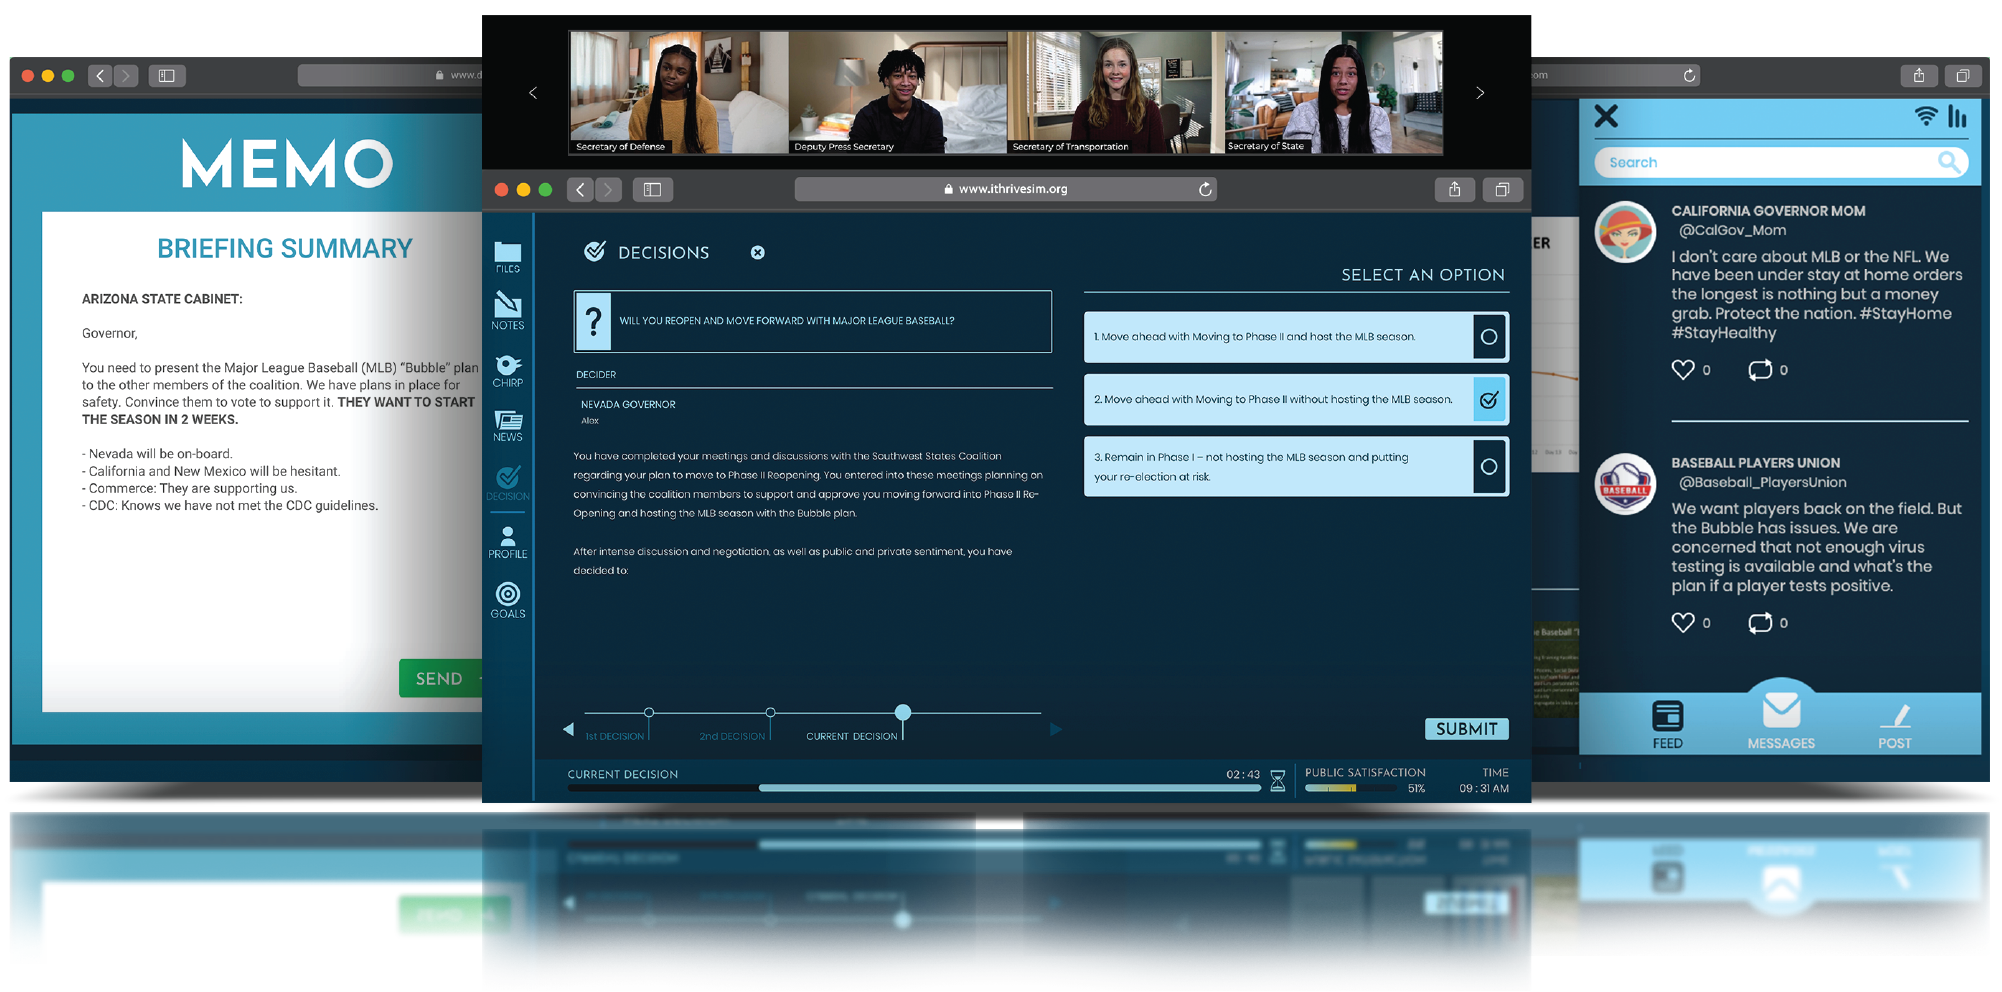Close the Chirp phone panel
The width and height of the screenshot is (2002, 992).
pos(1606,116)
